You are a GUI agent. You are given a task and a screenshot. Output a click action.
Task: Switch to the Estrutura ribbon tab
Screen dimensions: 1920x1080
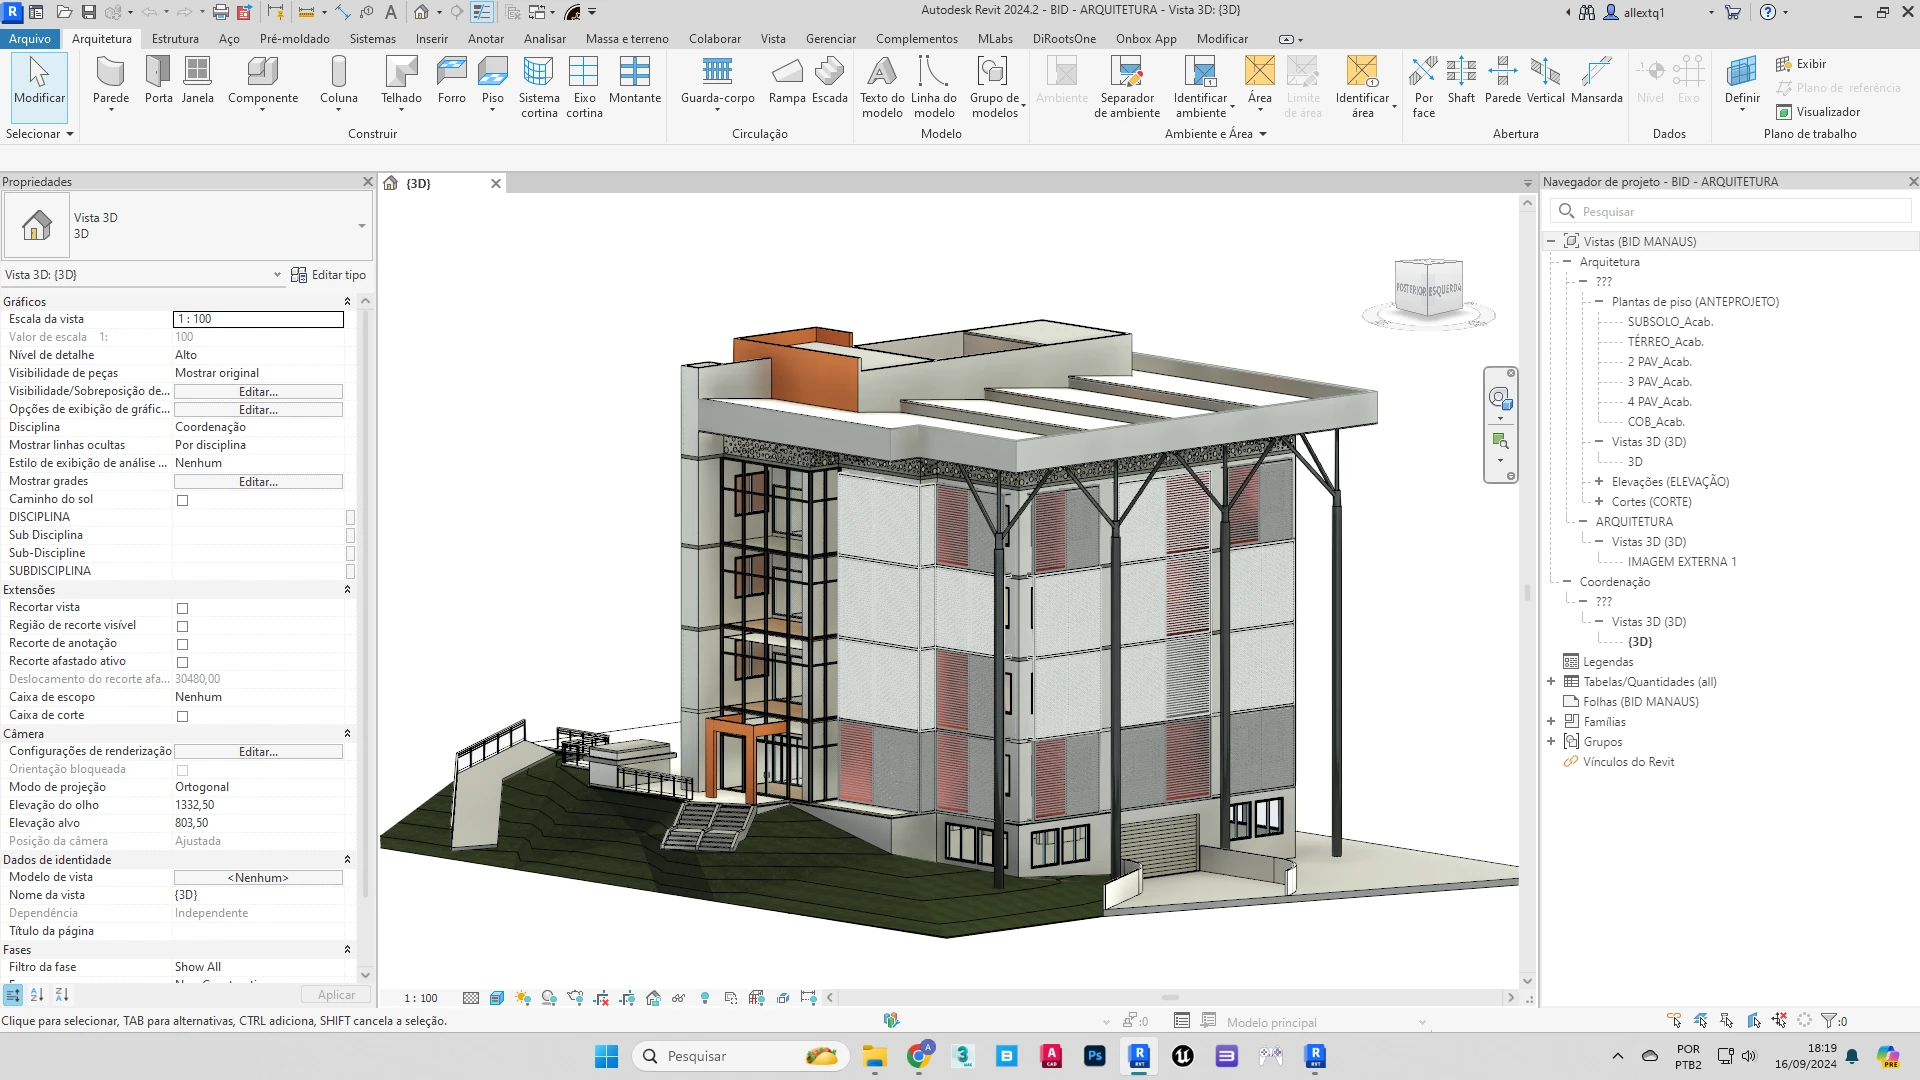click(175, 38)
